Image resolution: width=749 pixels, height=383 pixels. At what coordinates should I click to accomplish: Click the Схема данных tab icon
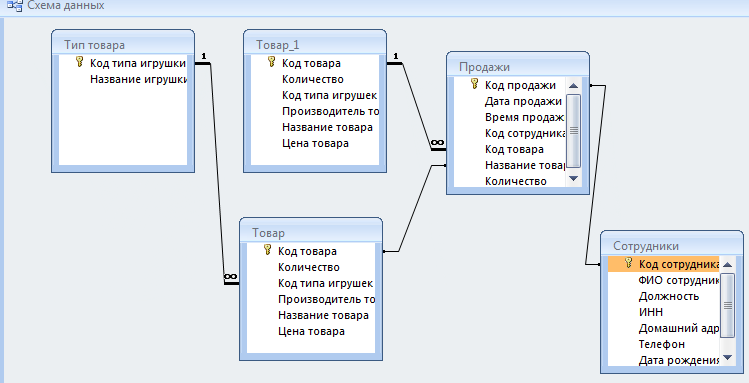[14, 6]
